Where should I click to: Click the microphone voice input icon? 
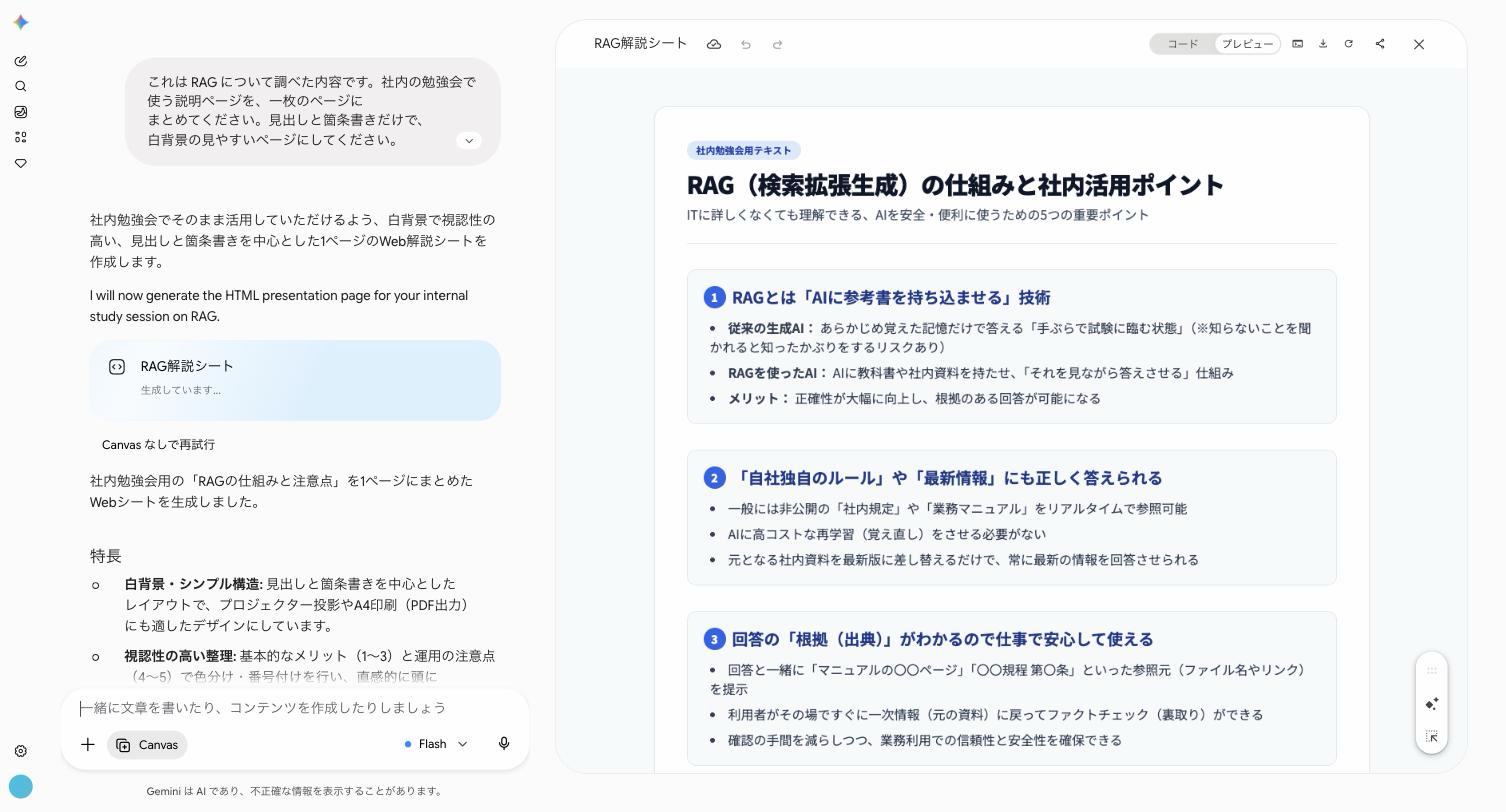coord(504,744)
